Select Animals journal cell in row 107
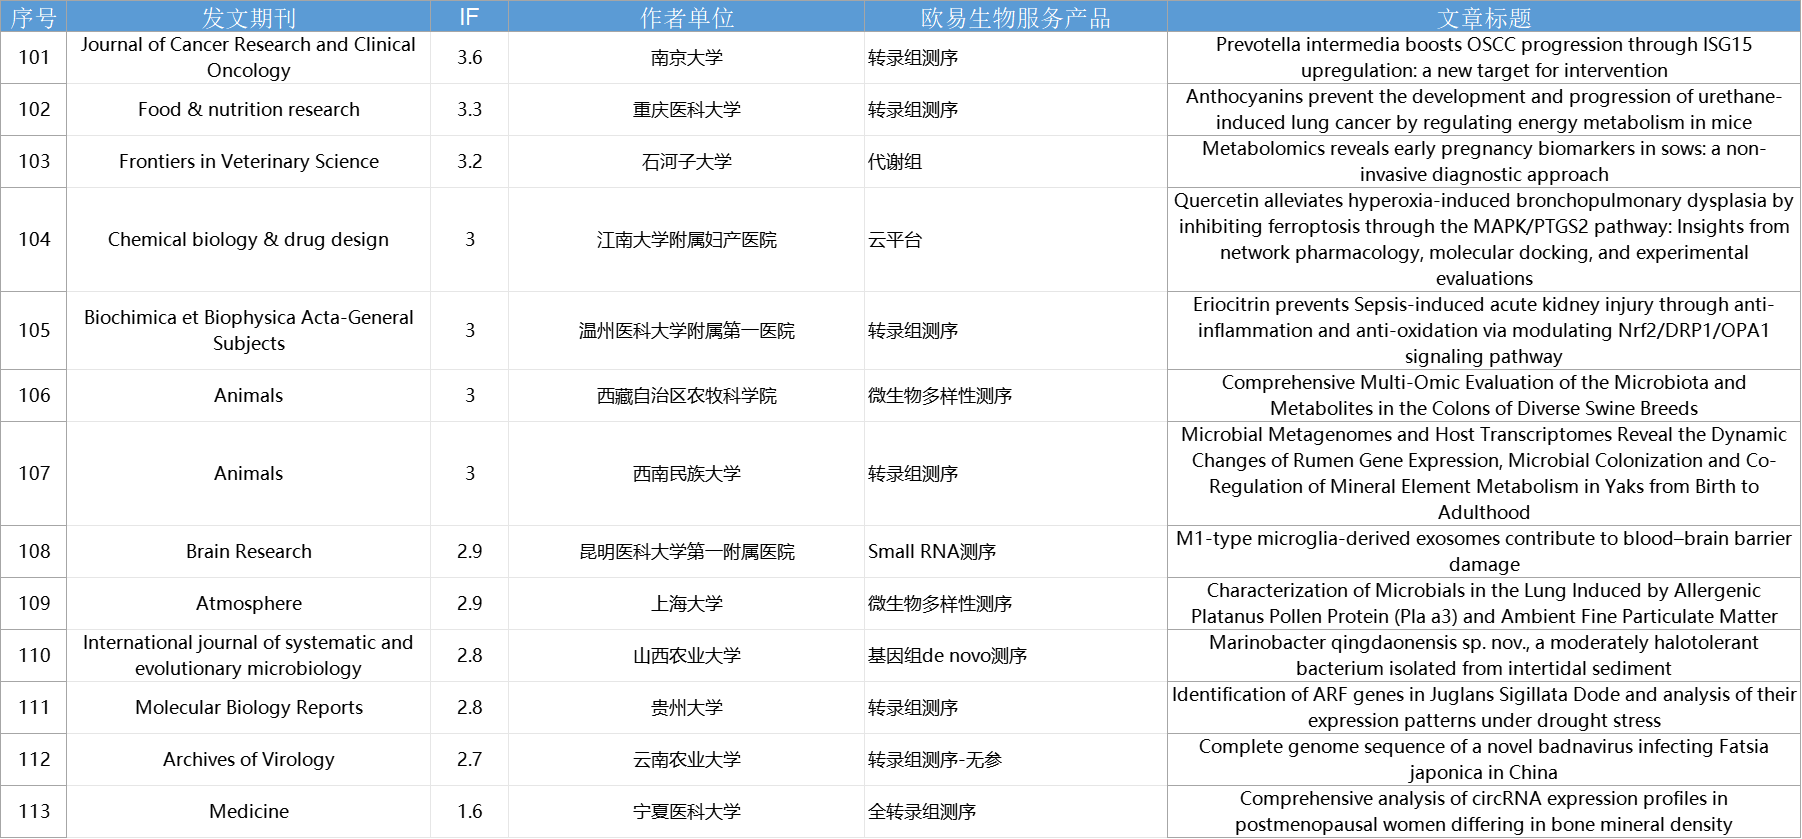 click(x=249, y=474)
